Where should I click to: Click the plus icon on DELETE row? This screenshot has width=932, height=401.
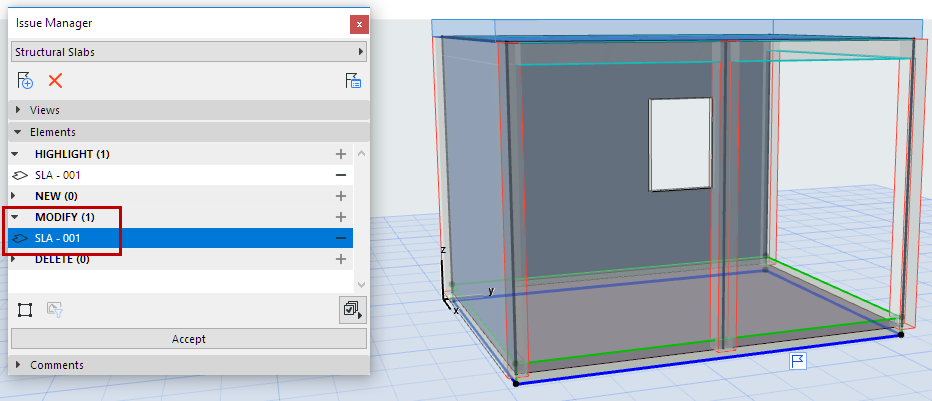coord(341,259)
